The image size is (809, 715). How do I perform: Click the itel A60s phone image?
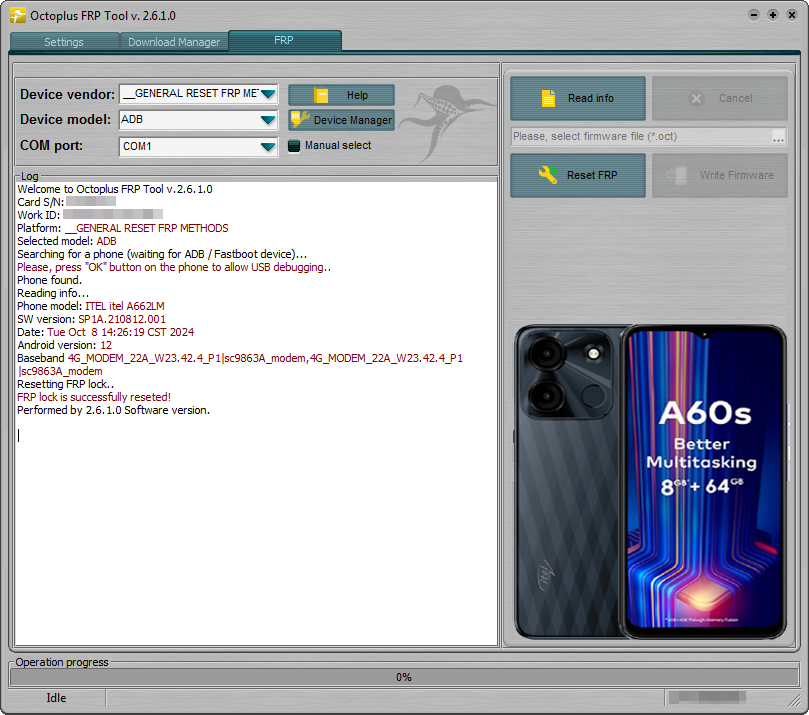pos(650,482)
